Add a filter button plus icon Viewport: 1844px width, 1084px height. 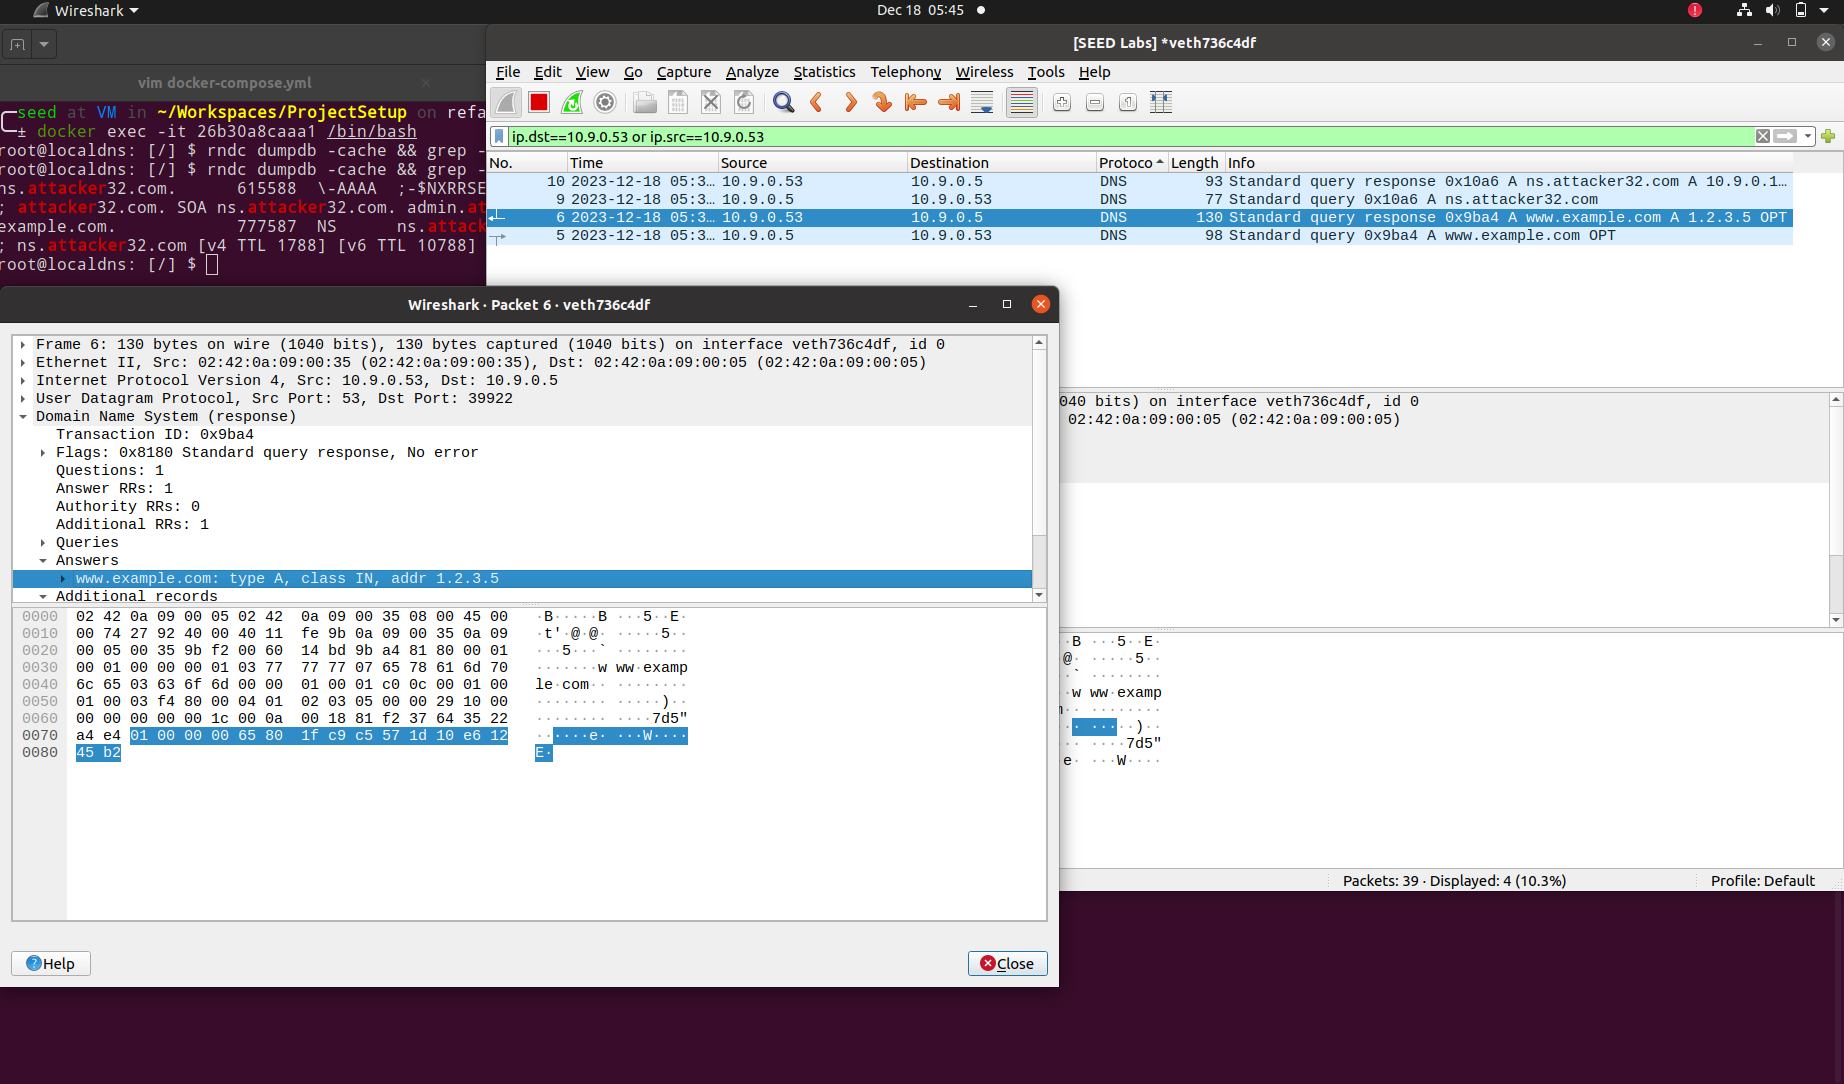[1829, 137]
